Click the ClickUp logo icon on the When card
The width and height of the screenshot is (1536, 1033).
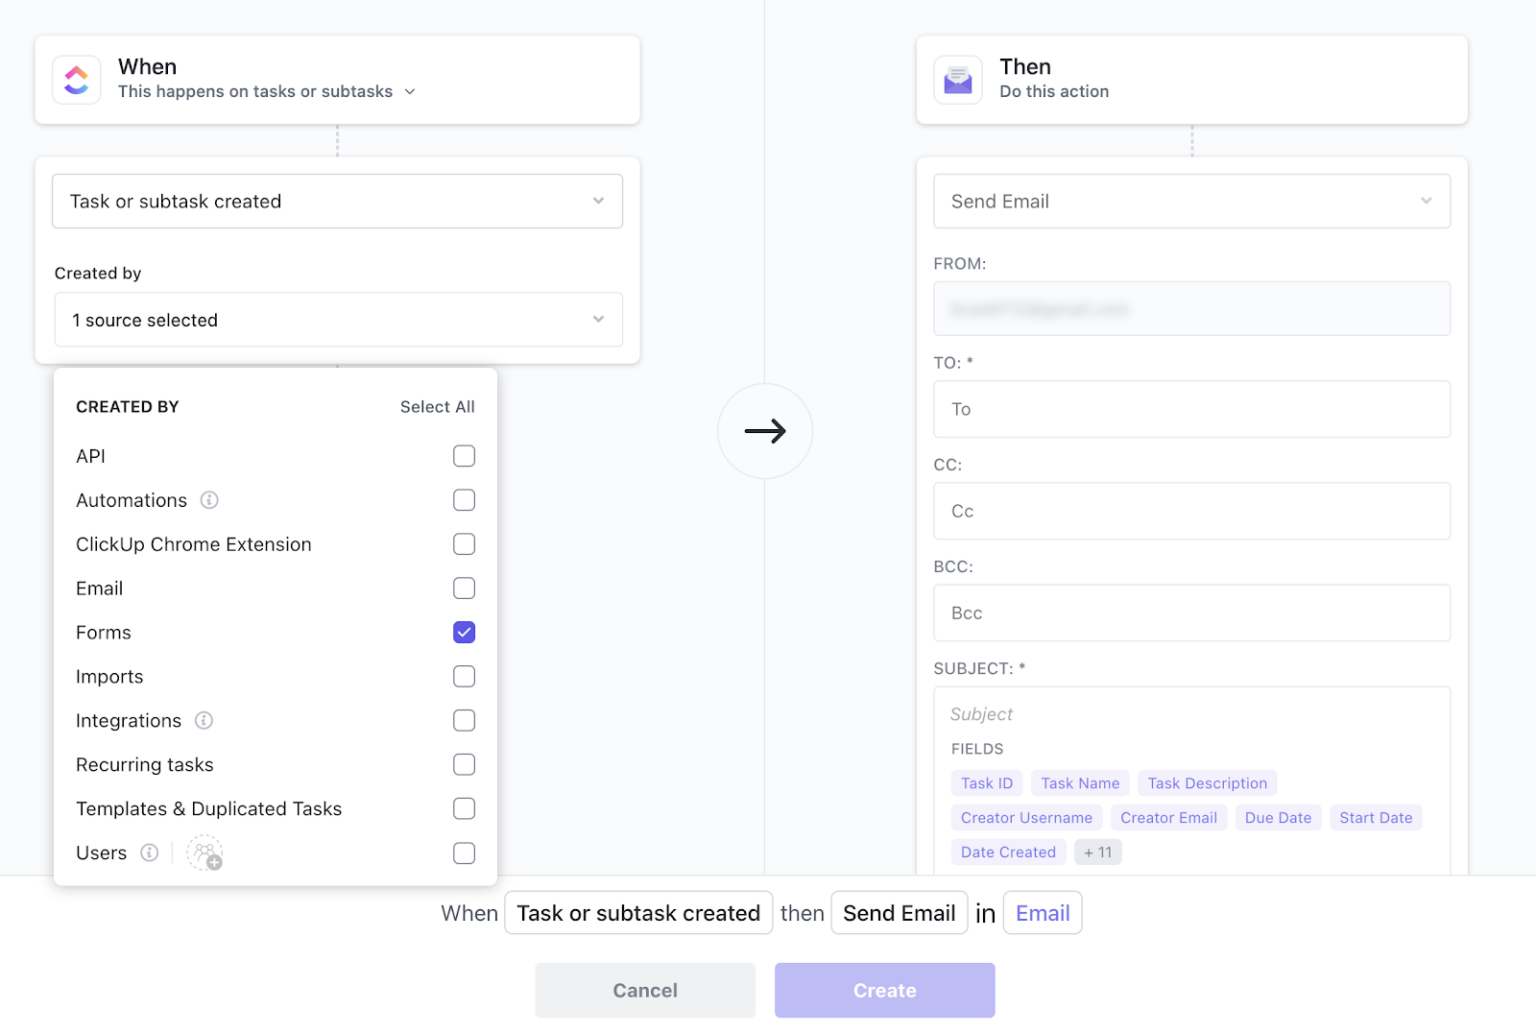pos(76,79)
